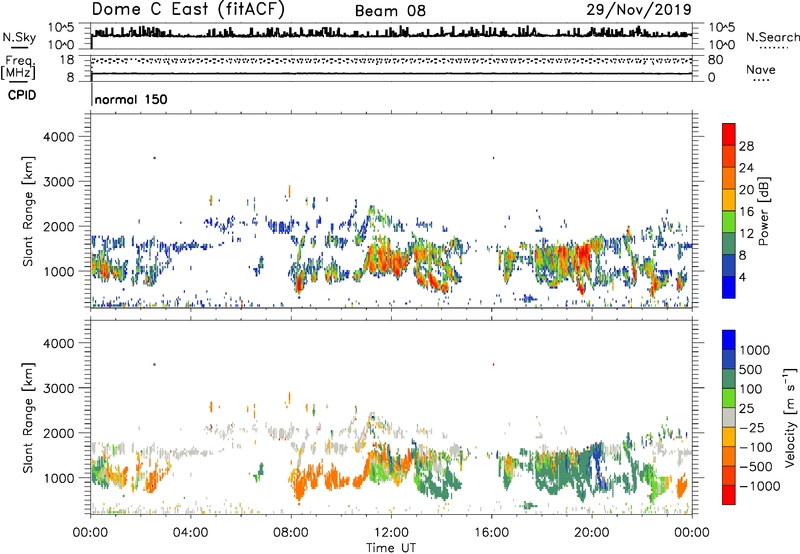Click the 'Nave' legend label
800x554 pixels.
click(x=761, y=69)
